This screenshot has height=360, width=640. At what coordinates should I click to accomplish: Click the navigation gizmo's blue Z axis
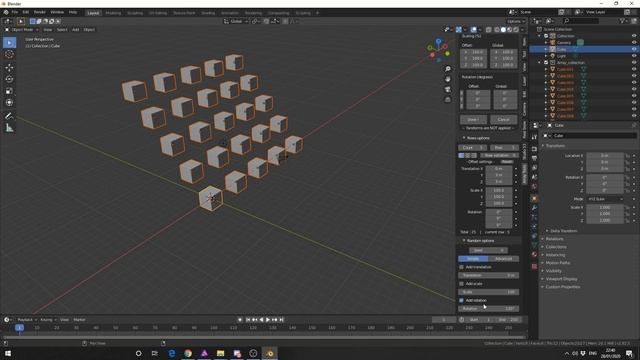coord(438,41)
